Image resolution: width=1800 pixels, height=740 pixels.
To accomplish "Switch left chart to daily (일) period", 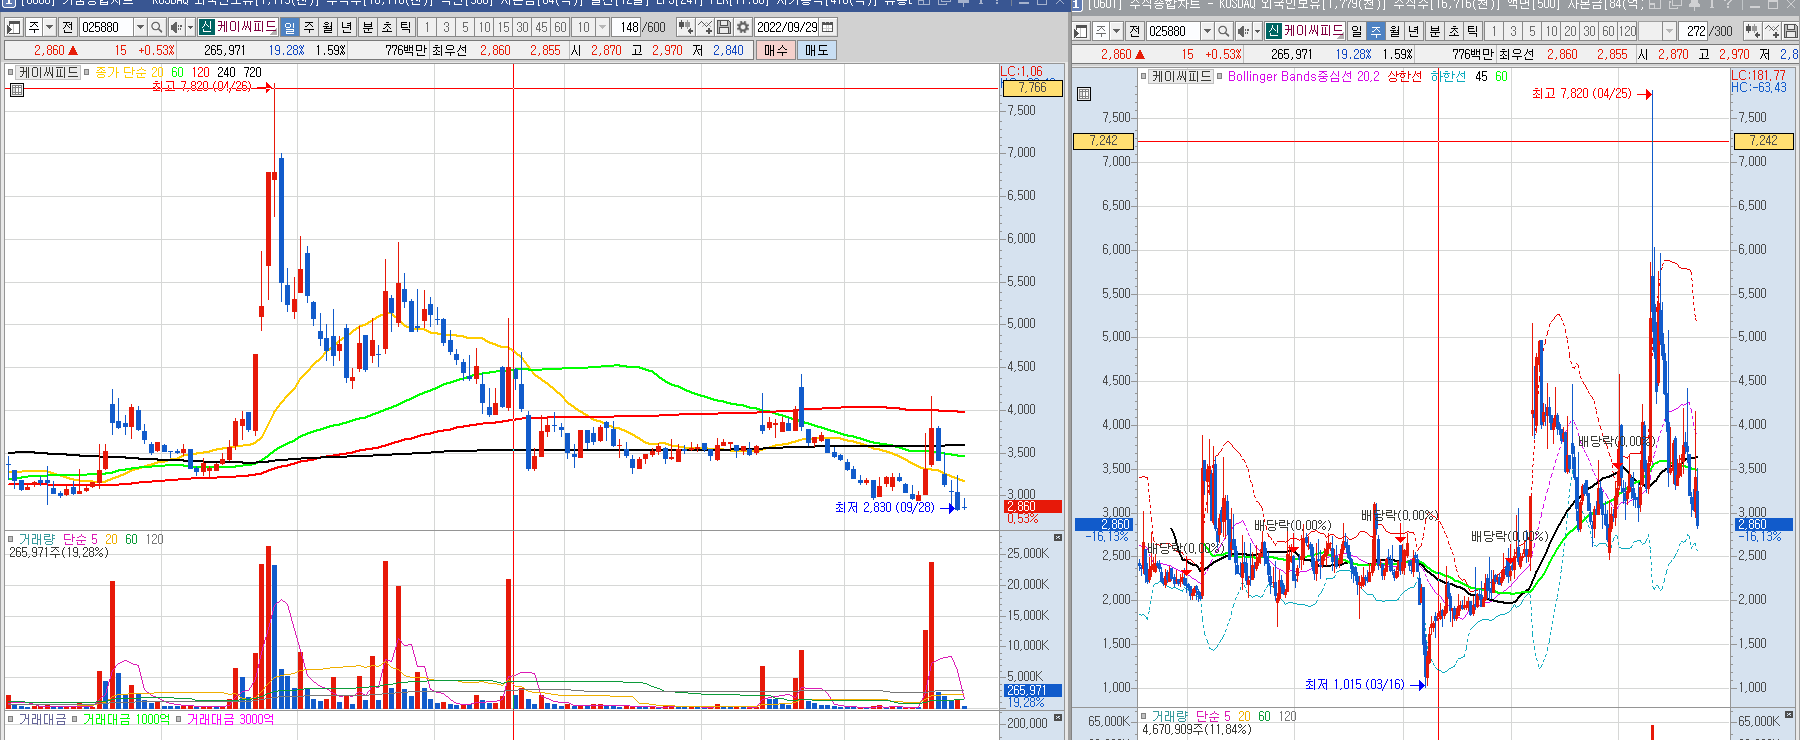I will point(289,27).
